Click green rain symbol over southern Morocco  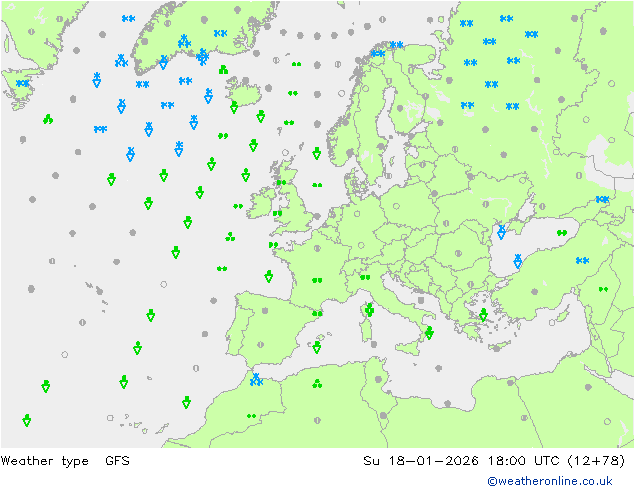point(251,416)
